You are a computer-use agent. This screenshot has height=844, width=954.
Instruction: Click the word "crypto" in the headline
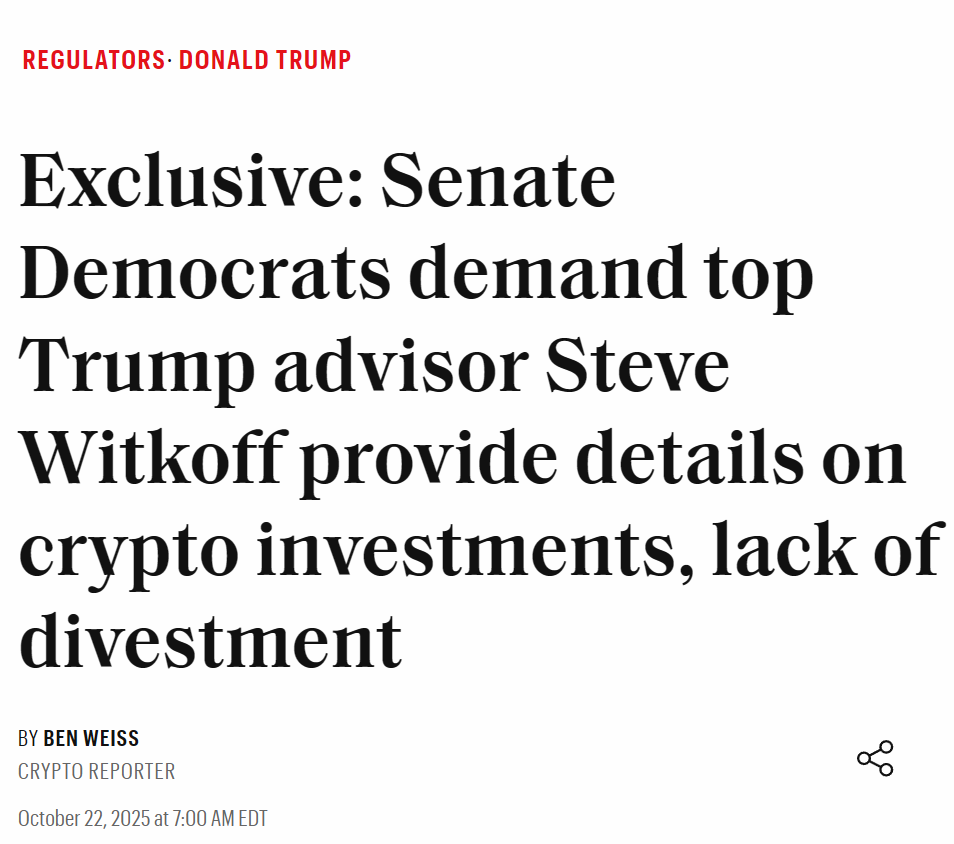pyautogui.click(x=127, y=551)
